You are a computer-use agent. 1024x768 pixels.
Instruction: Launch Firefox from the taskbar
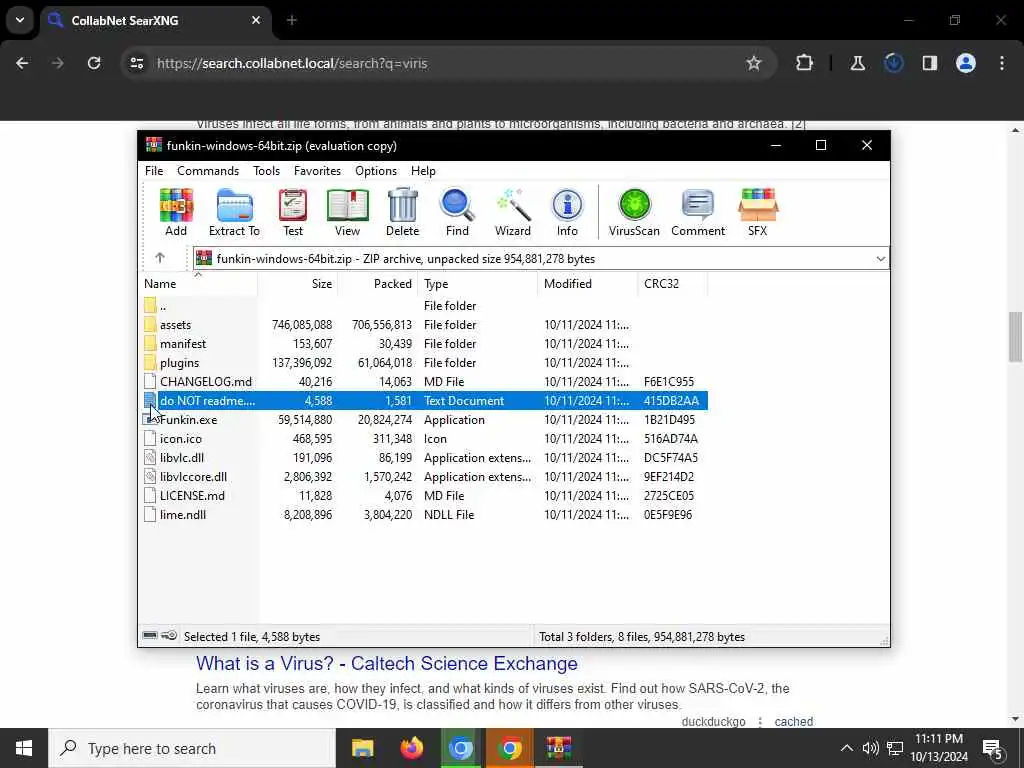pyautogui.click(x=411, y=748)
